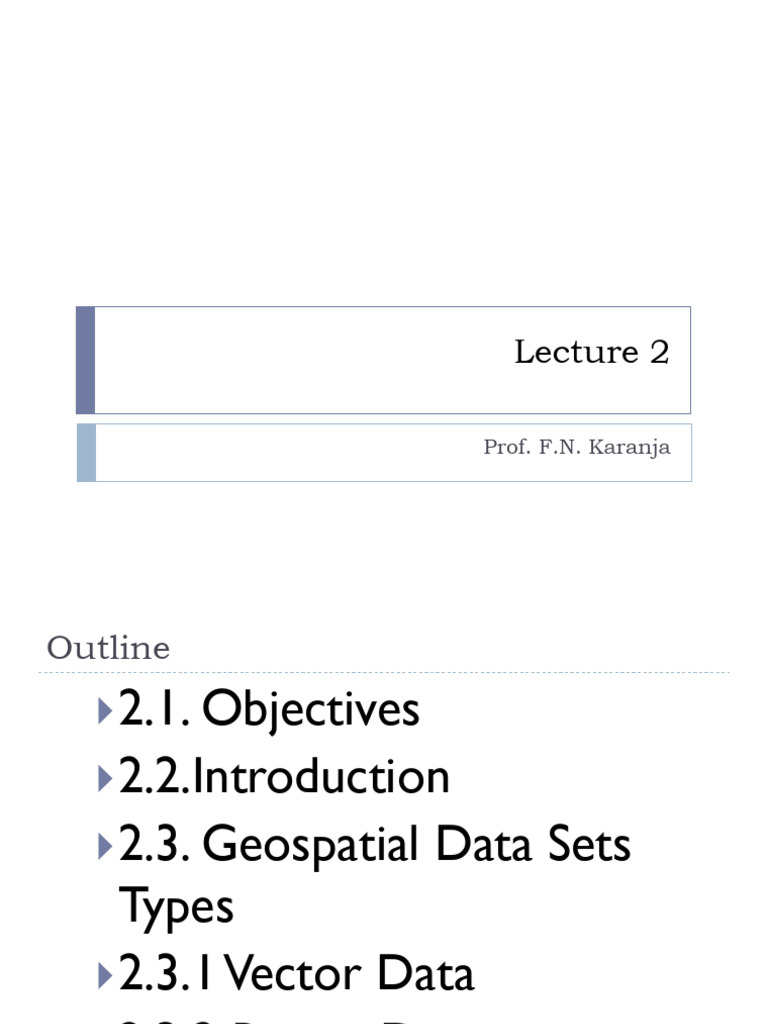Click the 2.3.1 Vector Data outline item
The height and width of the screenshot is (1024, 768).
pyautogui.click(x=297, y=975)
